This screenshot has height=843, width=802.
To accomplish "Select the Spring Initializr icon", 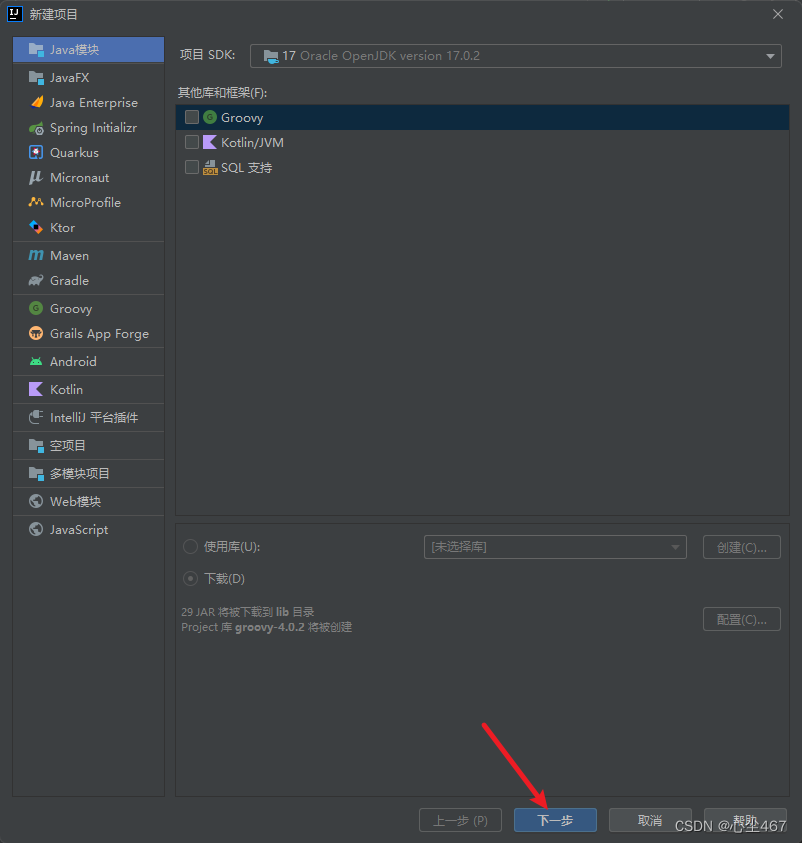I will pyautogui.click(x=36, y=128).
